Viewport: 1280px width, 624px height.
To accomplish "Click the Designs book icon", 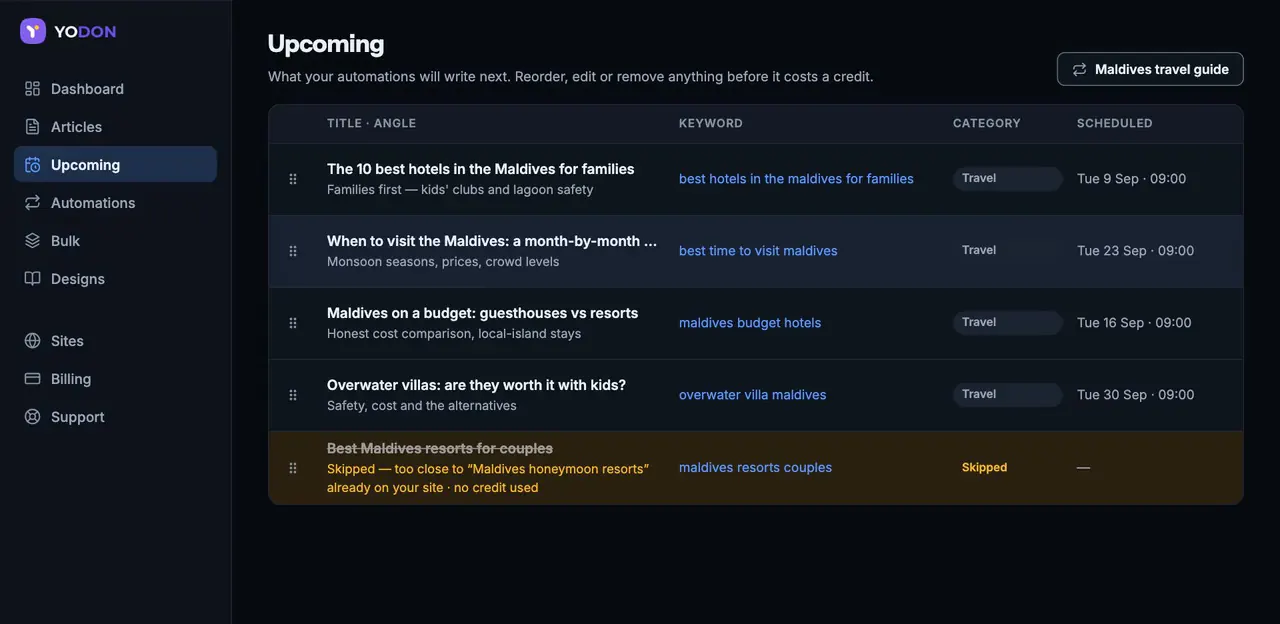I will tap(33, 279).
